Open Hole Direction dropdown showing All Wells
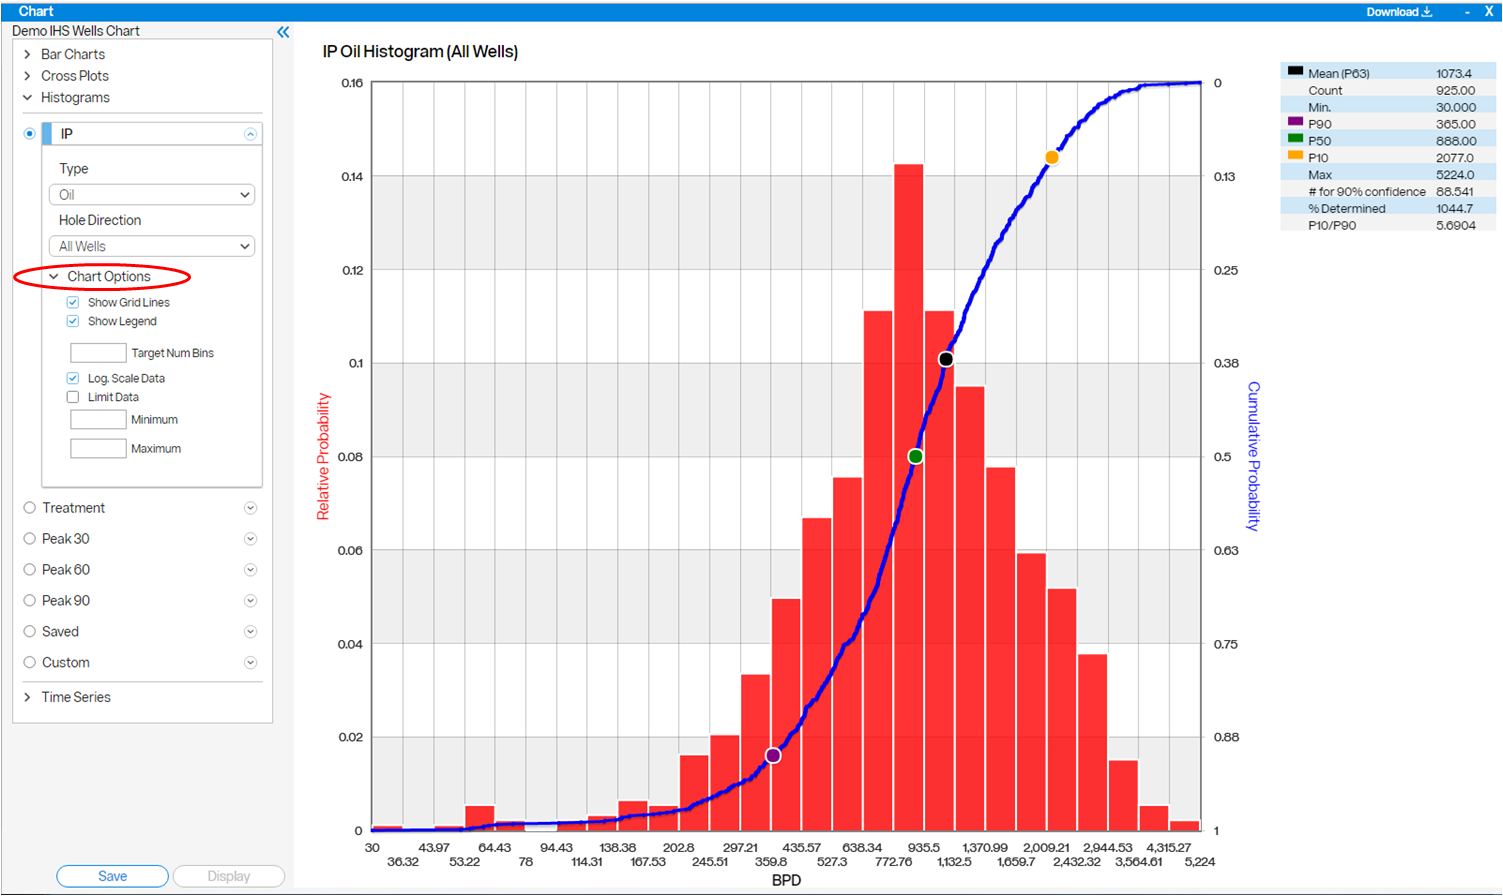Screen dimensions: 1503x896 pos(152,246)
